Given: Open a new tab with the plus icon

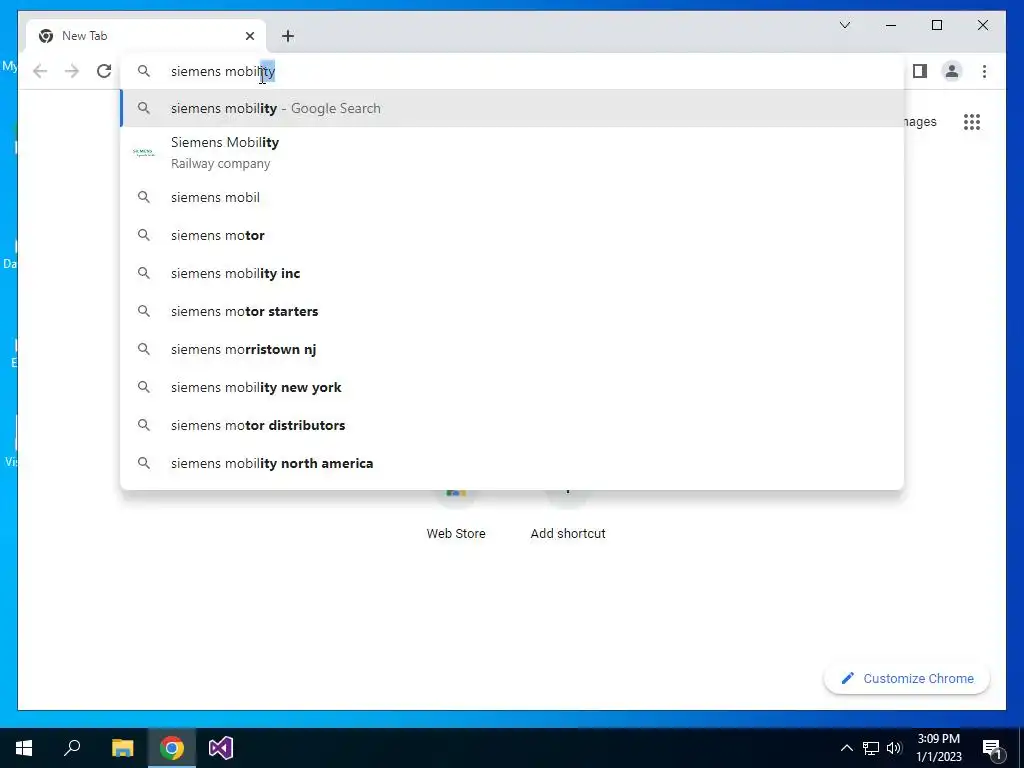Looking at the screenshot, I should coord(288,36).
